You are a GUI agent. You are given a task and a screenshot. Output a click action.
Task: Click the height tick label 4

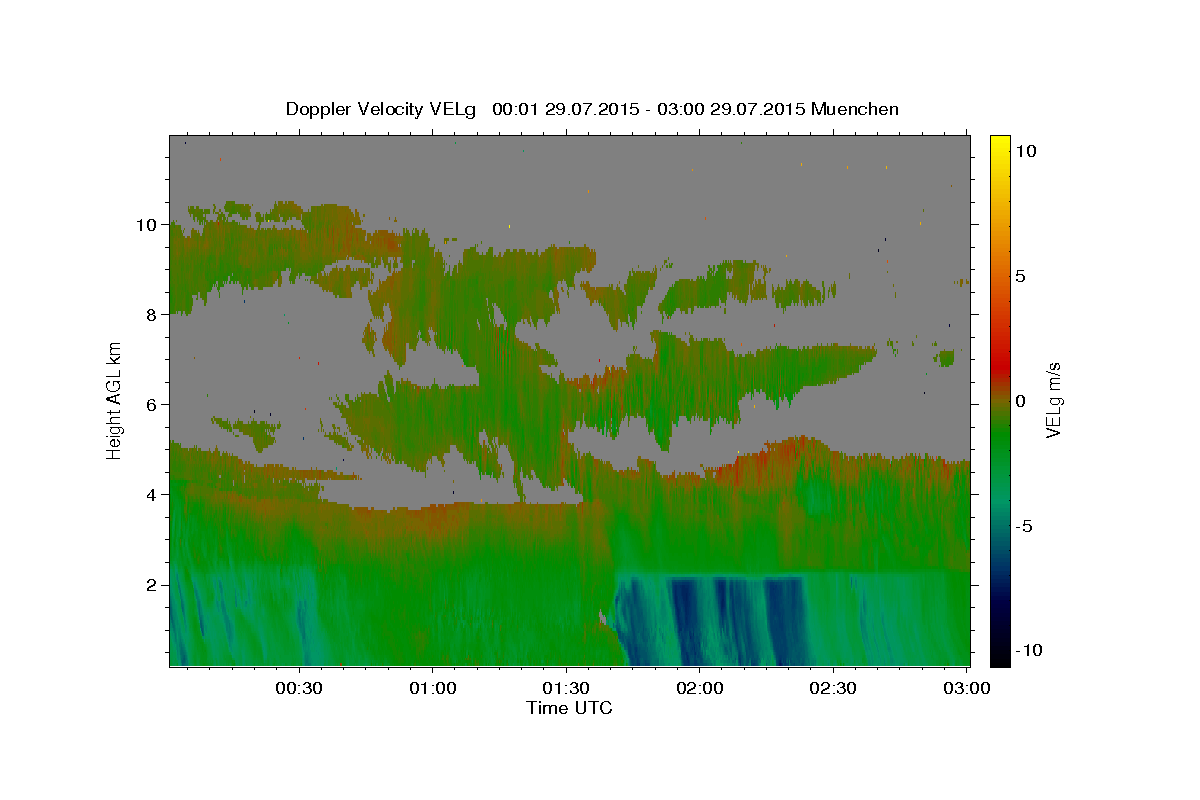click(152, 494)
